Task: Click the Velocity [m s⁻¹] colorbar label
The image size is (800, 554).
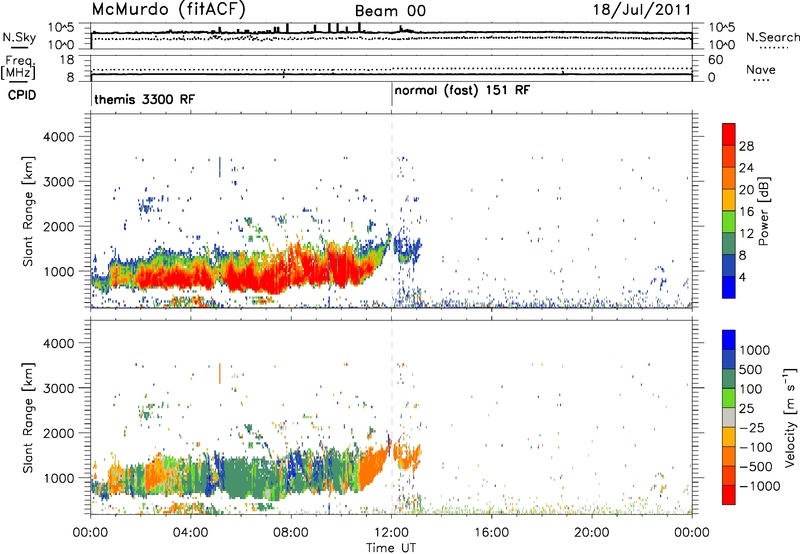Action: point(790,417)
